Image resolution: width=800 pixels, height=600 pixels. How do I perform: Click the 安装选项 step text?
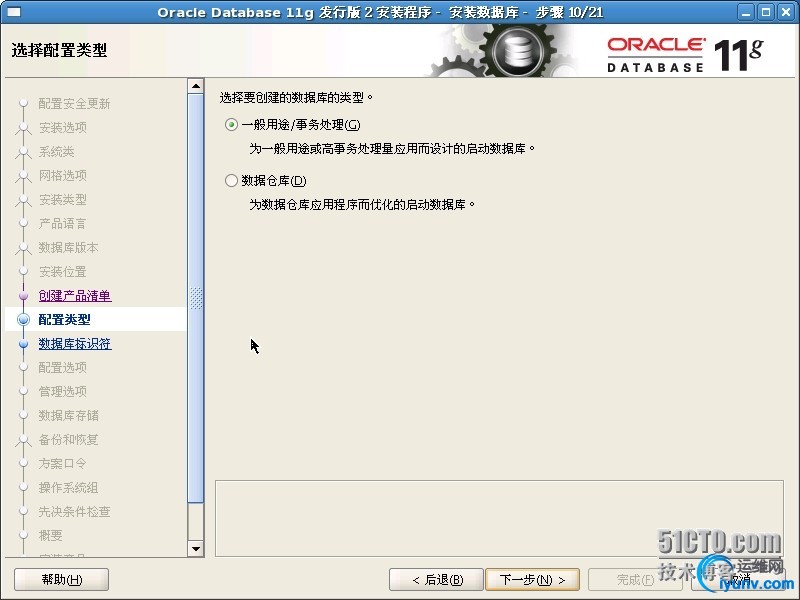click(x=63, y=127)
